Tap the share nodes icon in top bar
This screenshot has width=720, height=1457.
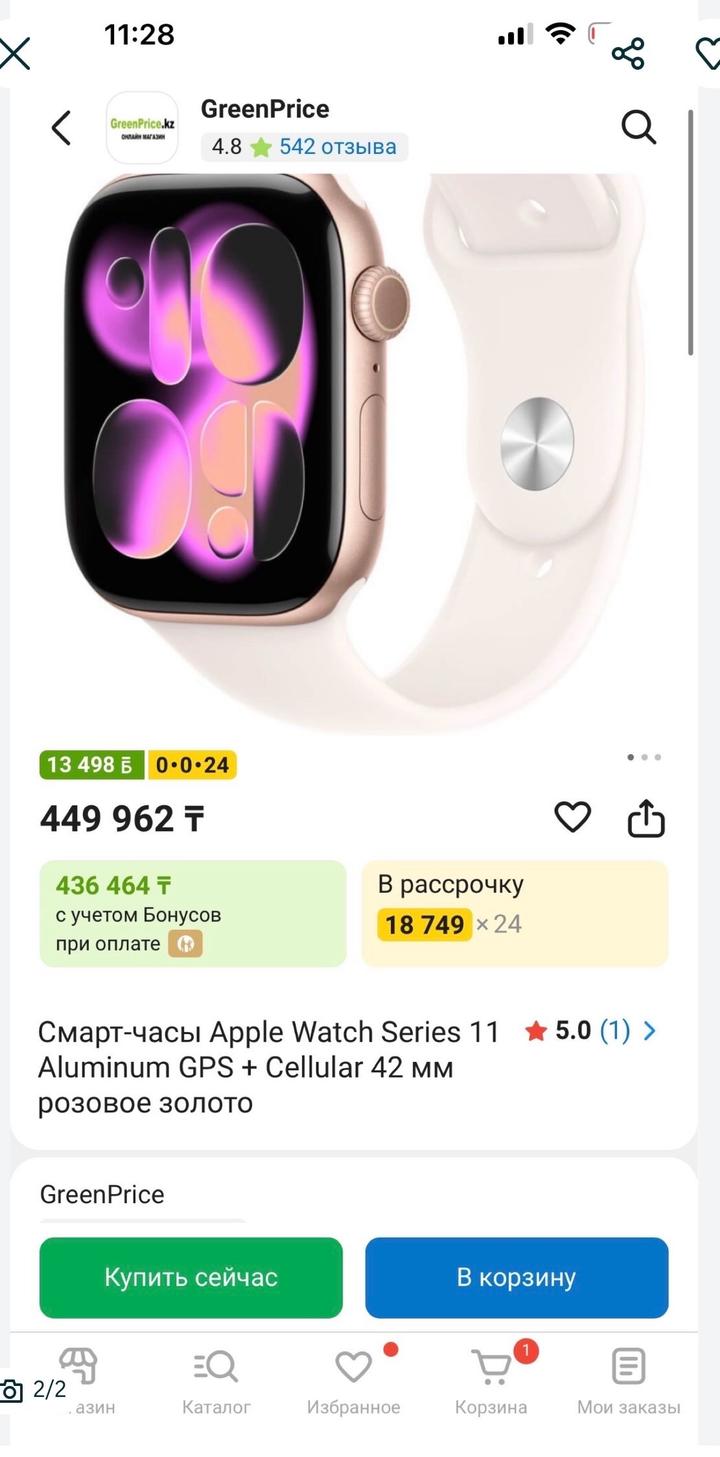pyautogui.click(x=628, y=53)
